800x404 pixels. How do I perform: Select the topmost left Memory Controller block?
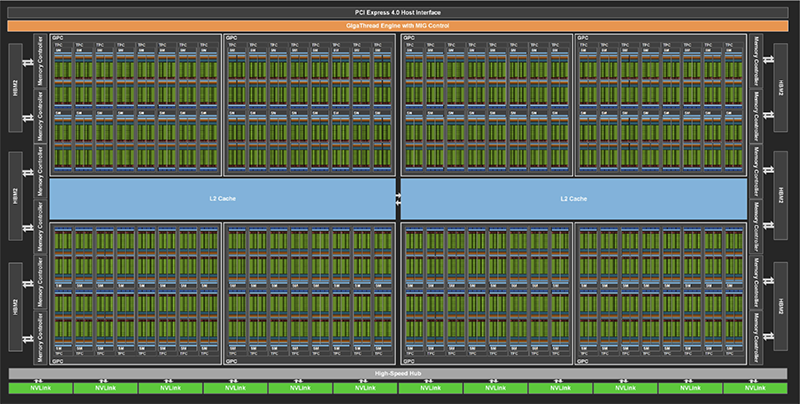coord(41,58)
